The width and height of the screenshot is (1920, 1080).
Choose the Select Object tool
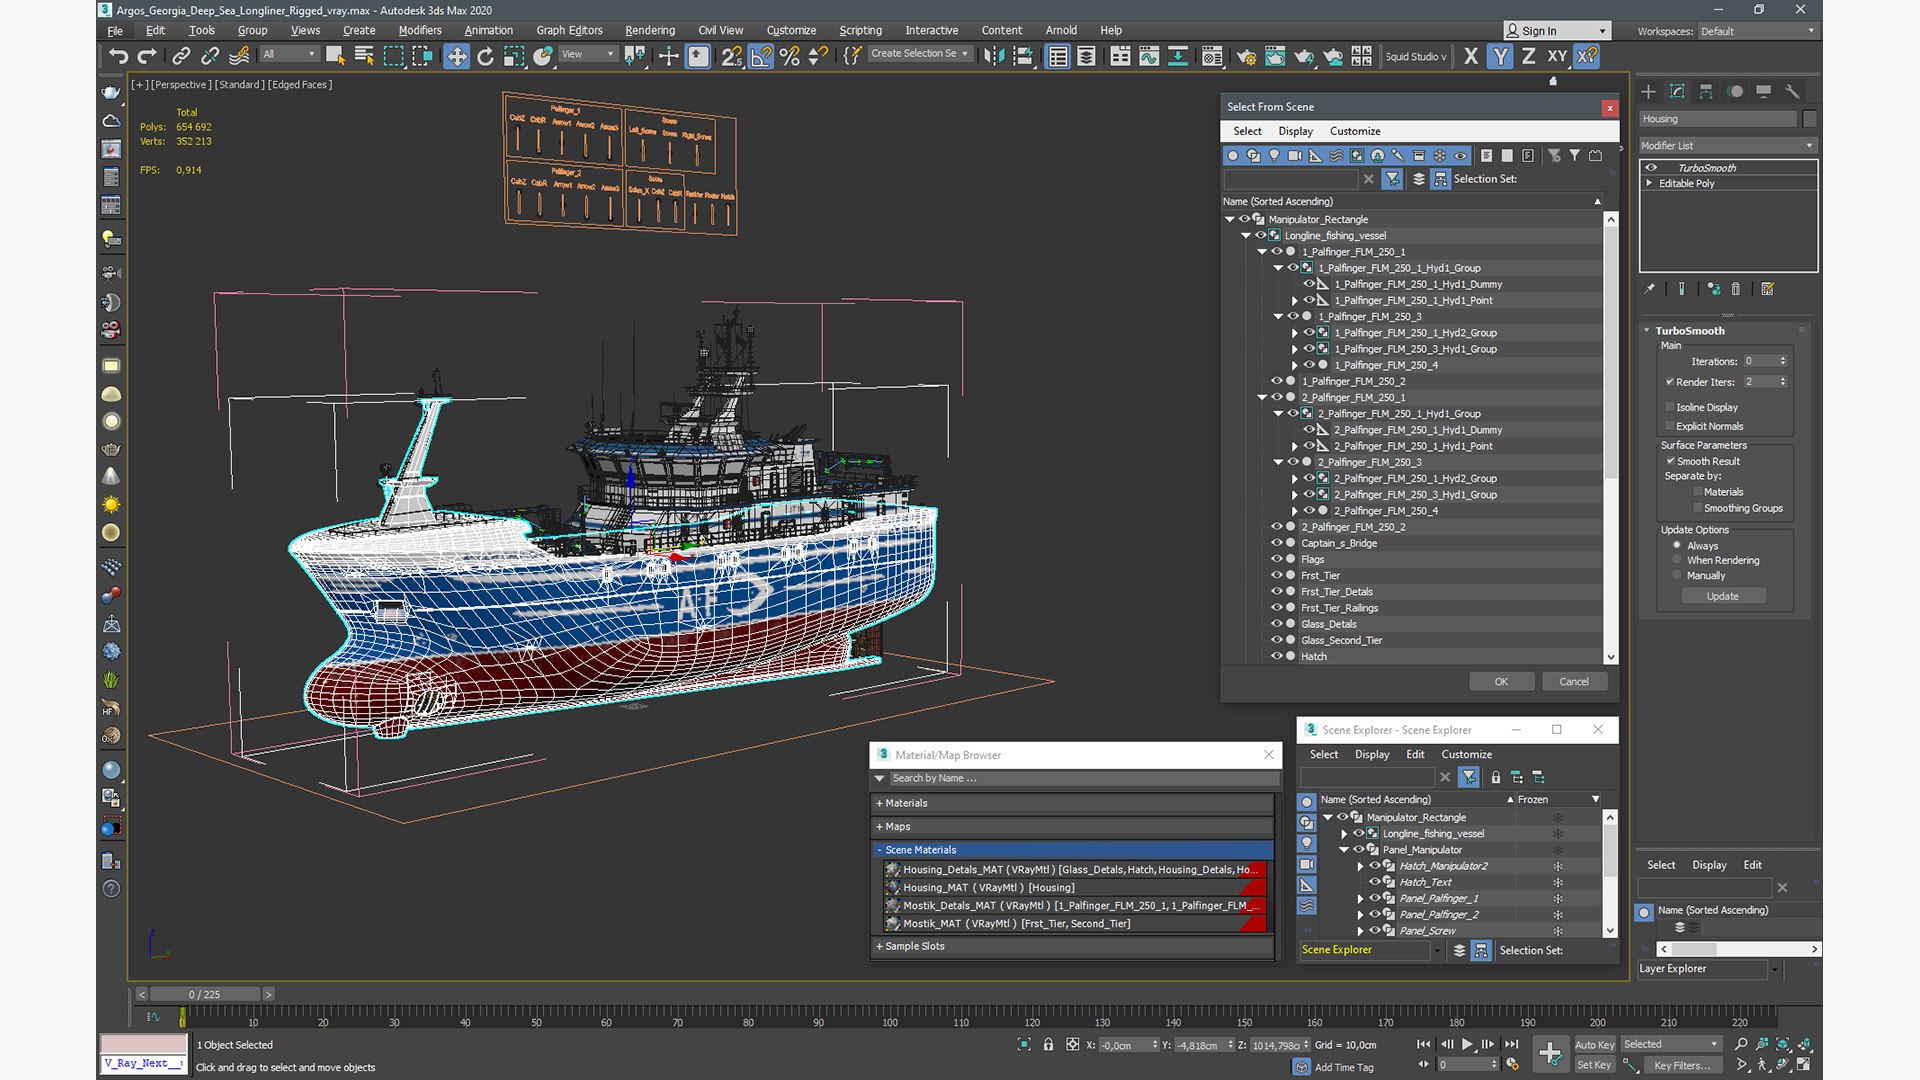[x=335, y=56]
